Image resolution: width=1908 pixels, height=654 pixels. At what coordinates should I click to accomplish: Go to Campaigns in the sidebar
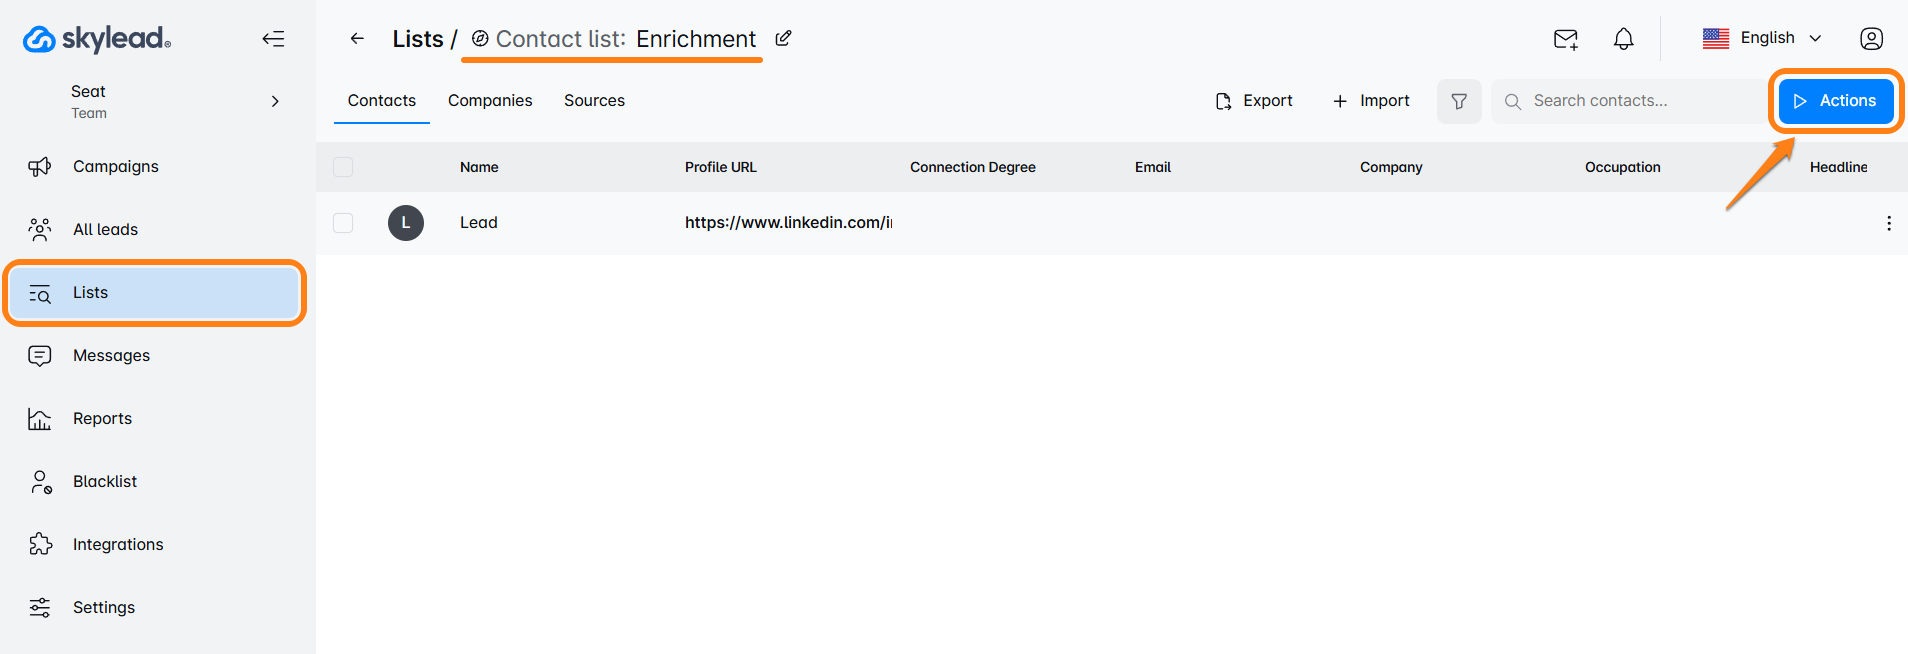[115, 167]
